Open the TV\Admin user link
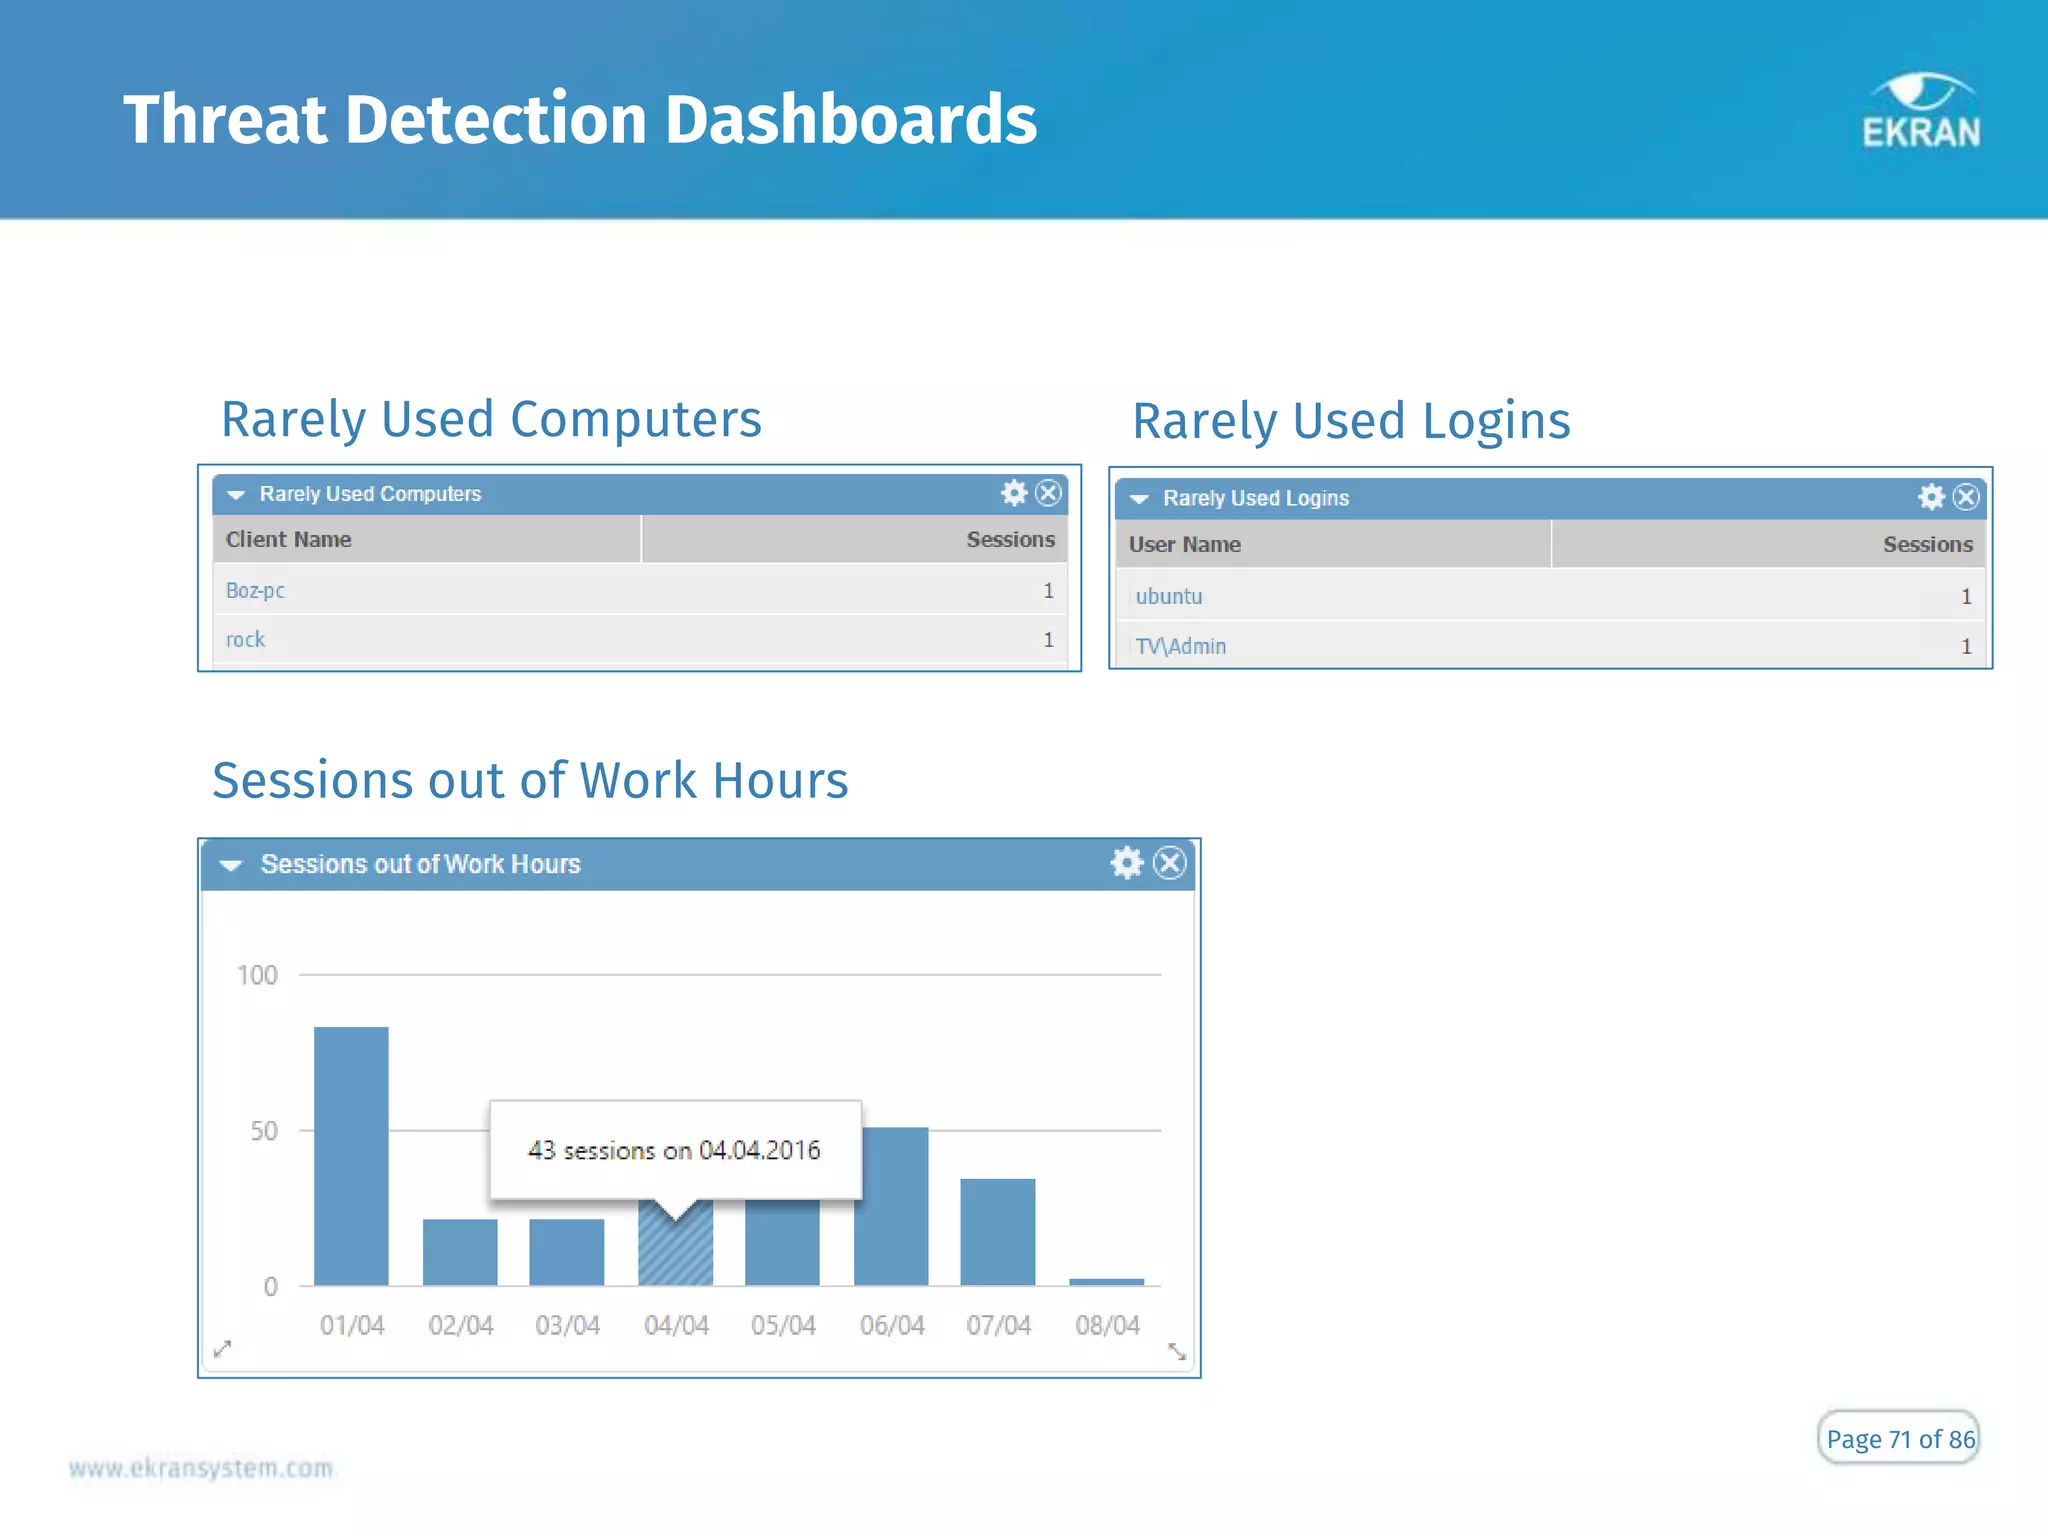Viewport: 2048px width, 1536px height. click(x=1181, y=646)
